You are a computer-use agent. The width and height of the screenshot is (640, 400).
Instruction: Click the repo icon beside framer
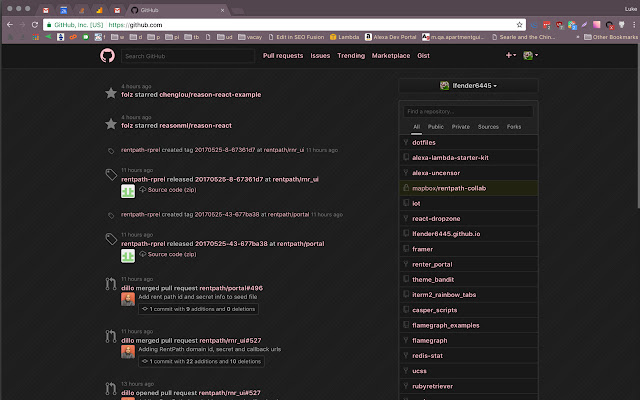click(406, 249)
